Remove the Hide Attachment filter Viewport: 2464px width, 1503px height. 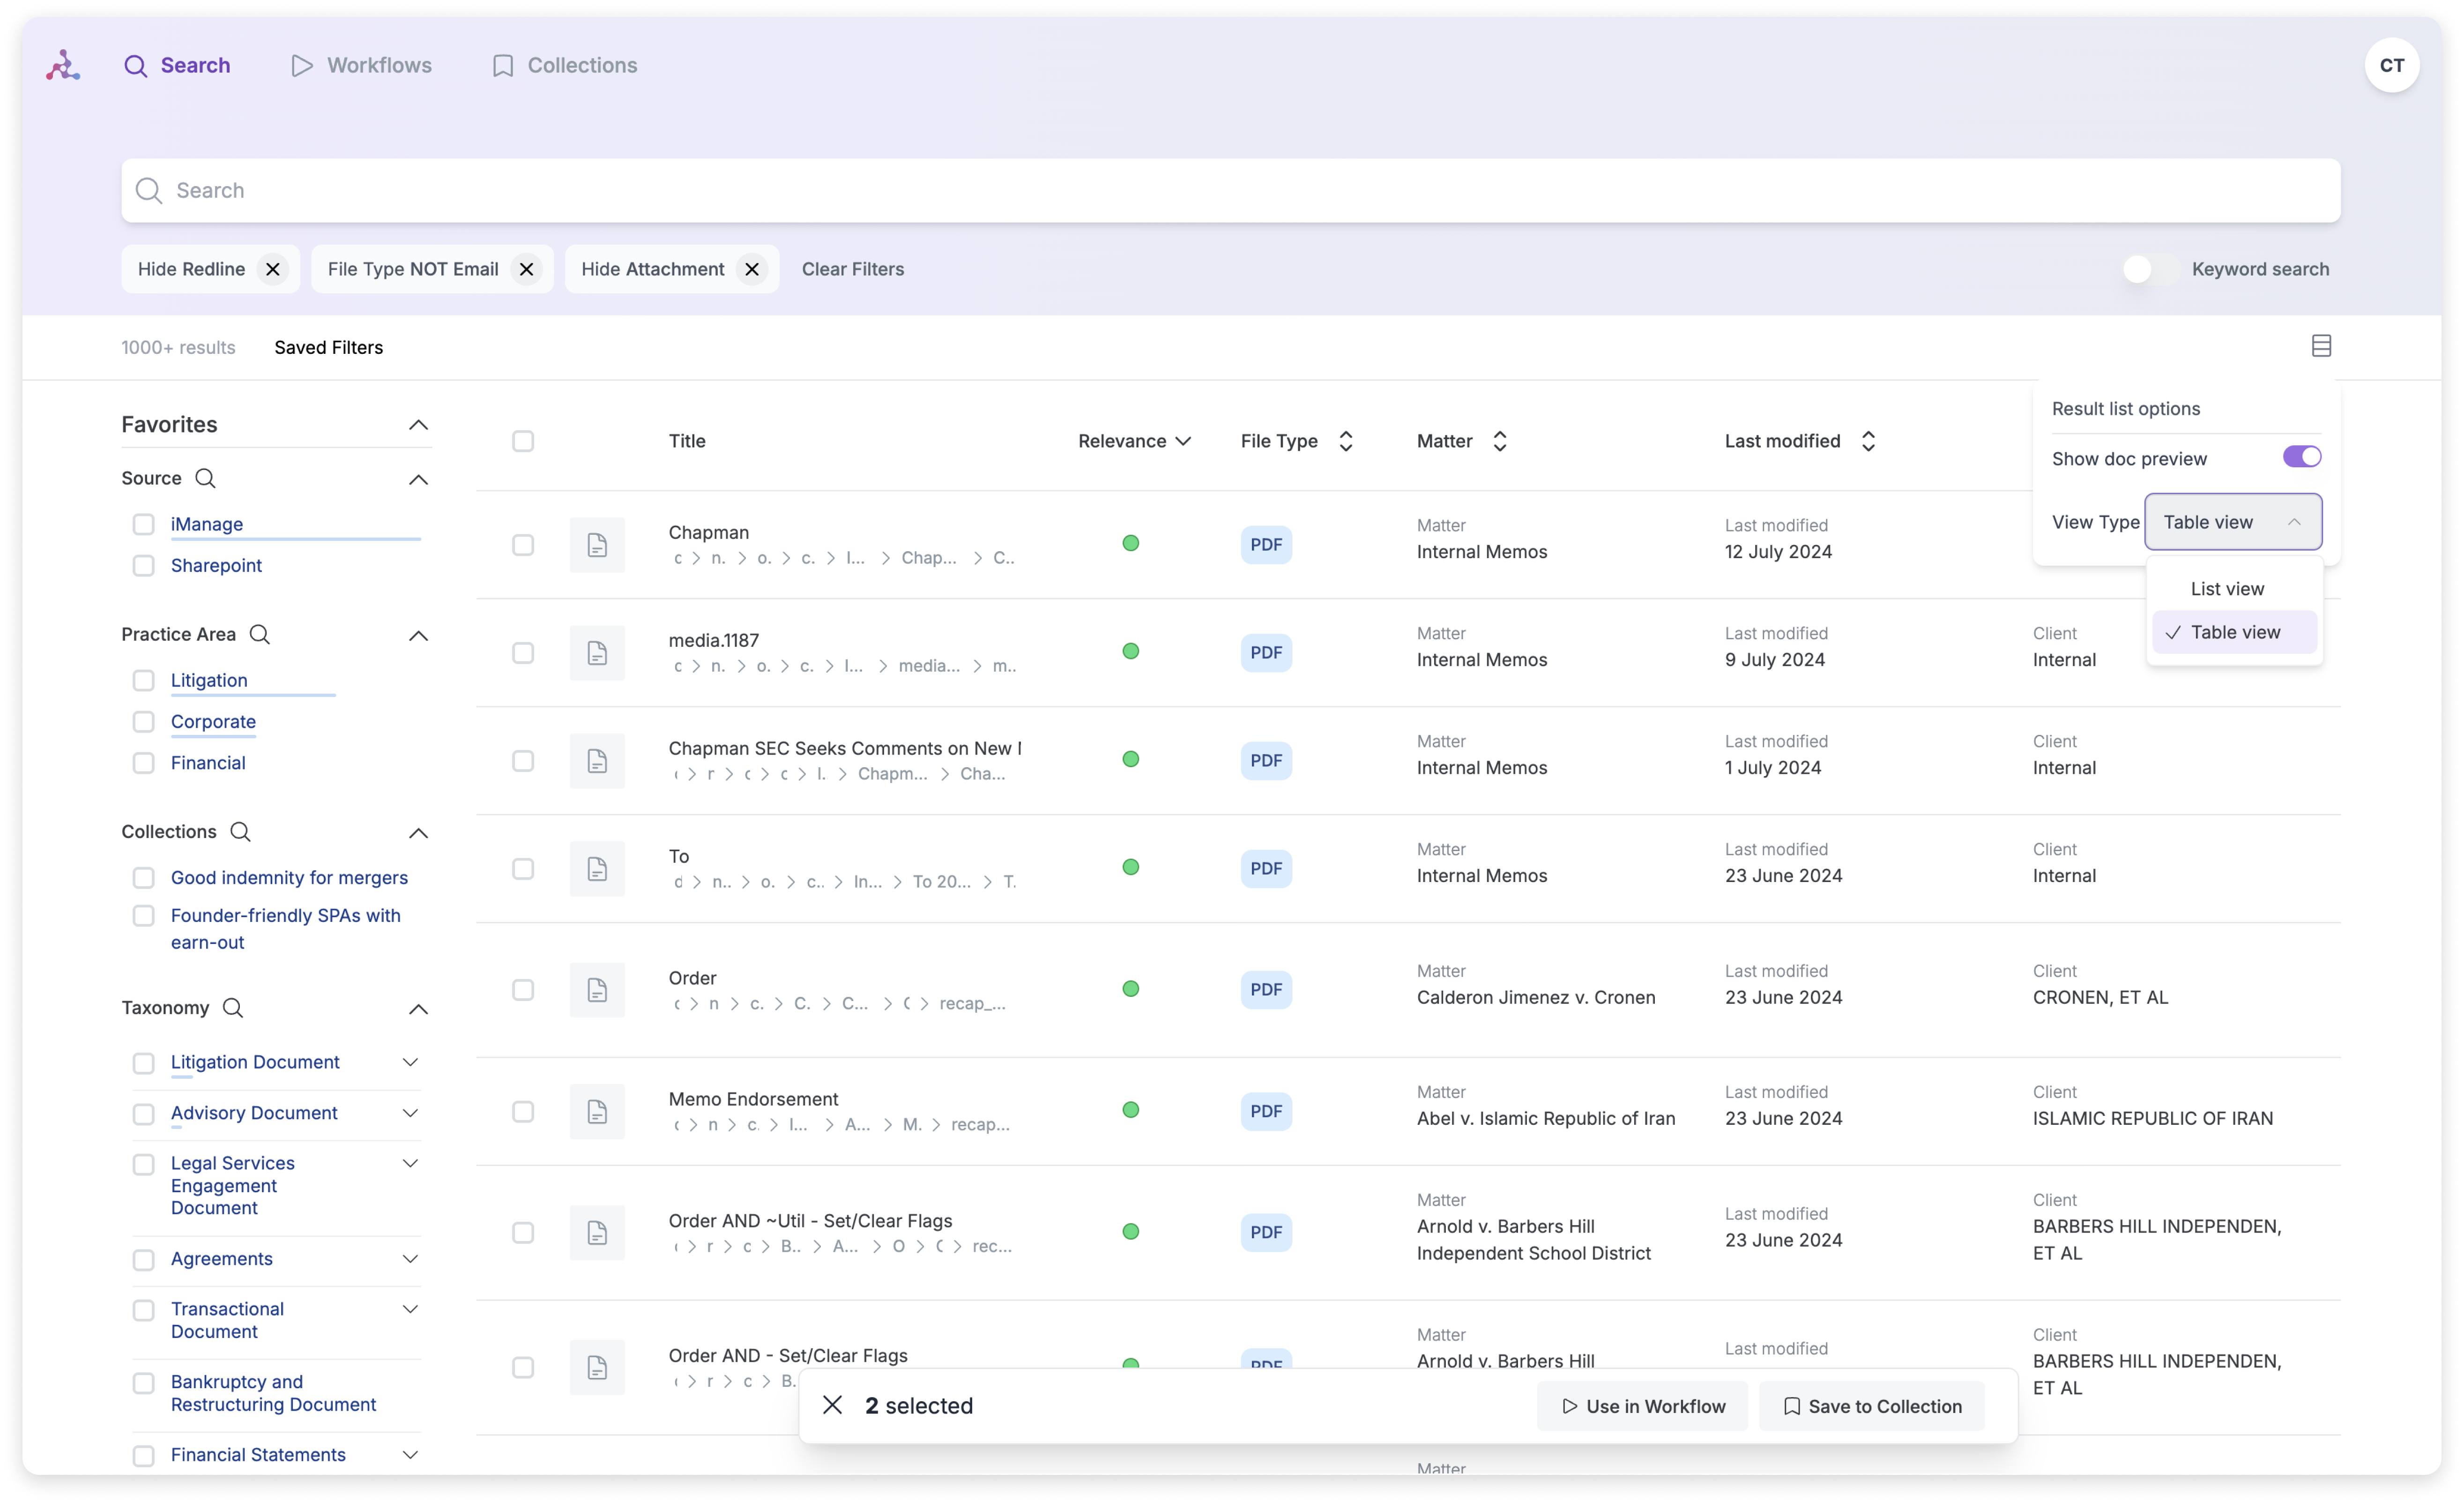[752, 269]
